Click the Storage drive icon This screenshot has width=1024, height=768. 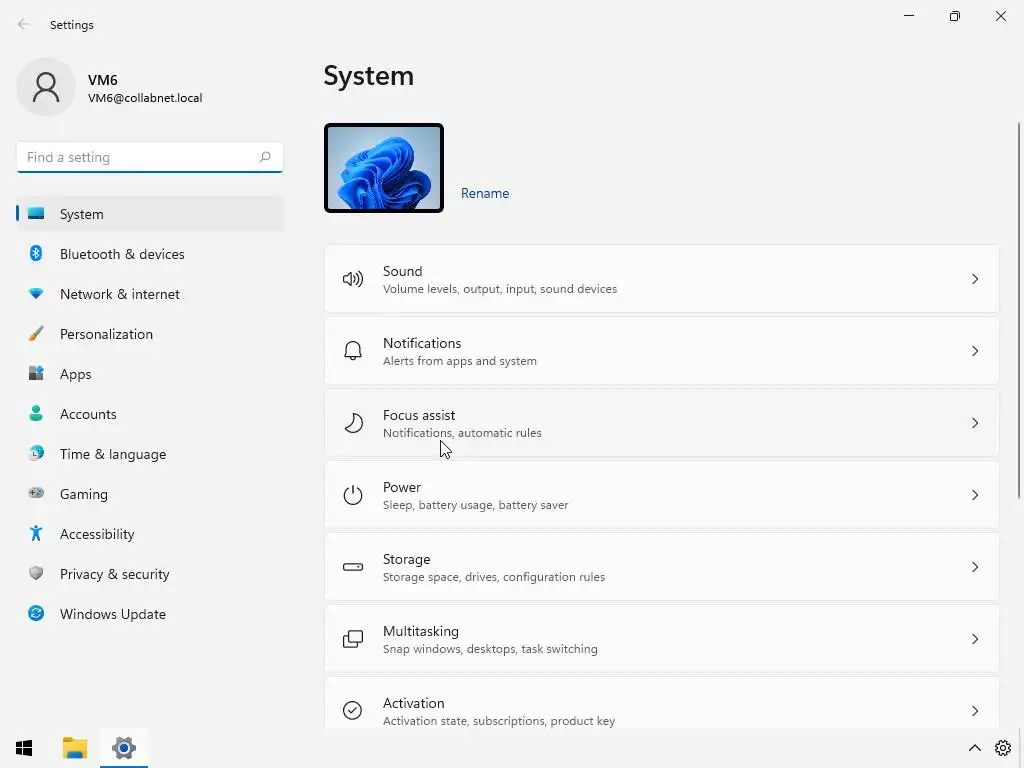(x=353, y=567)
